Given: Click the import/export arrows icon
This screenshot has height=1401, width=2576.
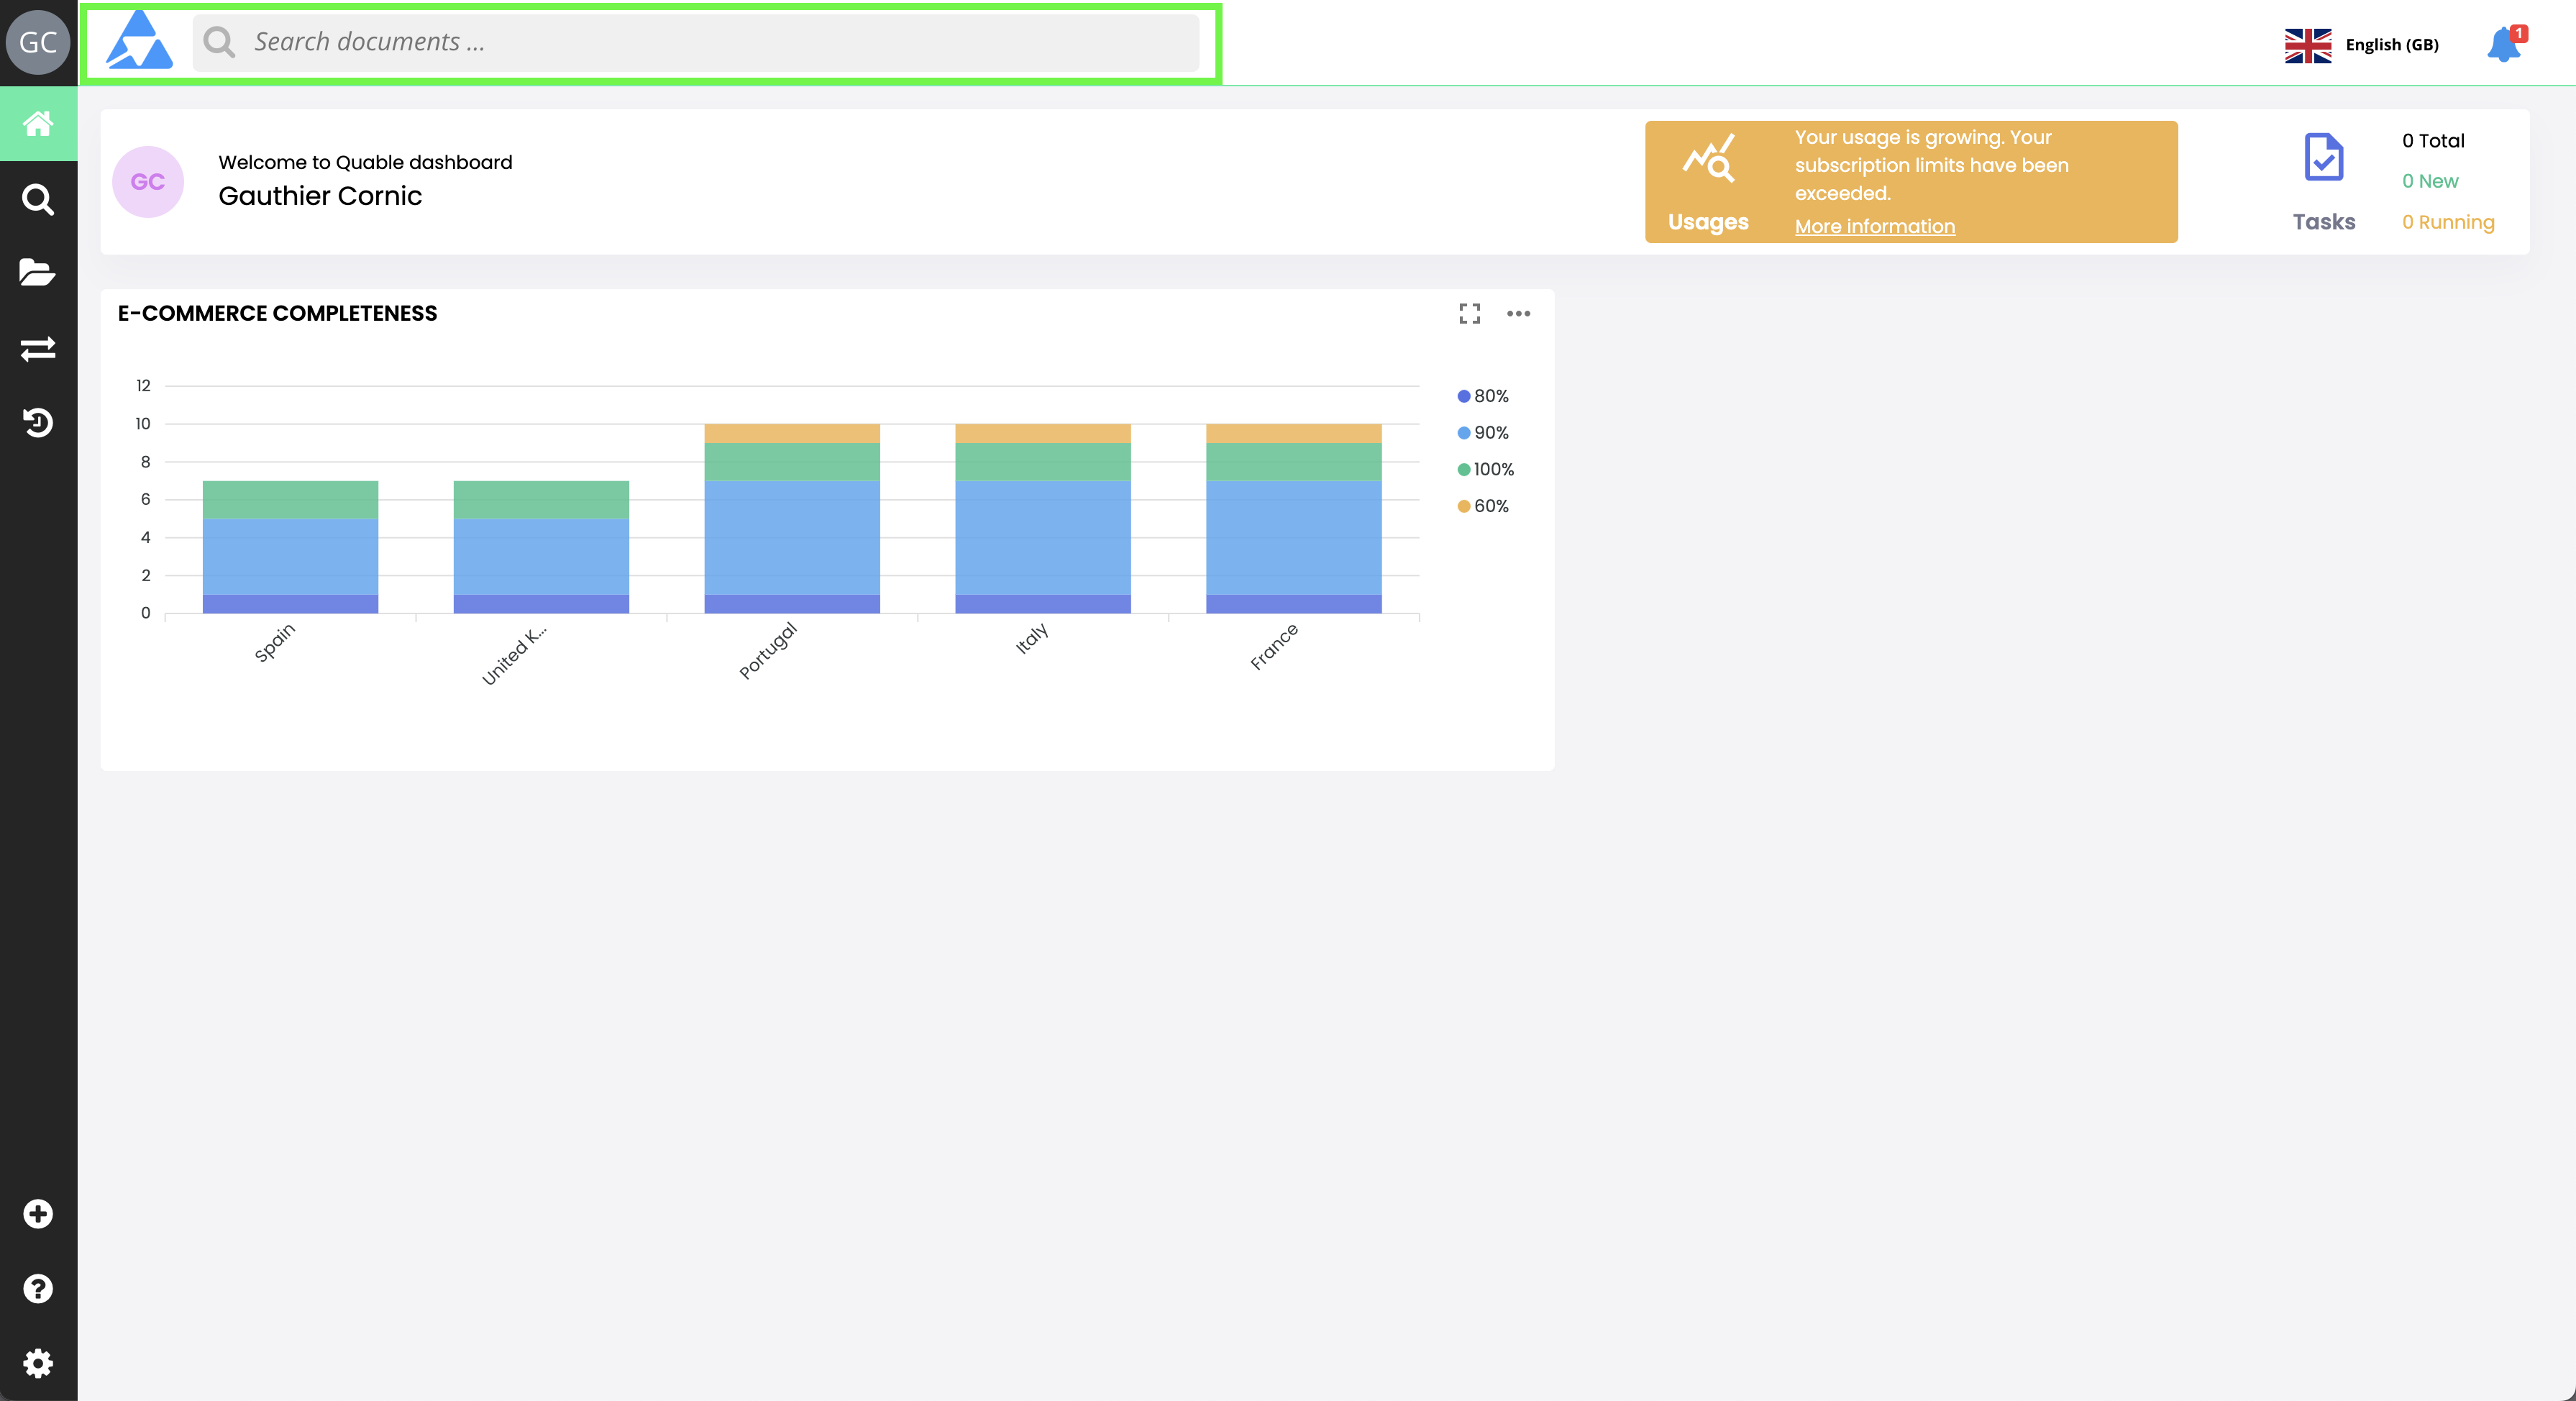Looking at the screenshot, I should pyautogui.click(x=38, y=348).
